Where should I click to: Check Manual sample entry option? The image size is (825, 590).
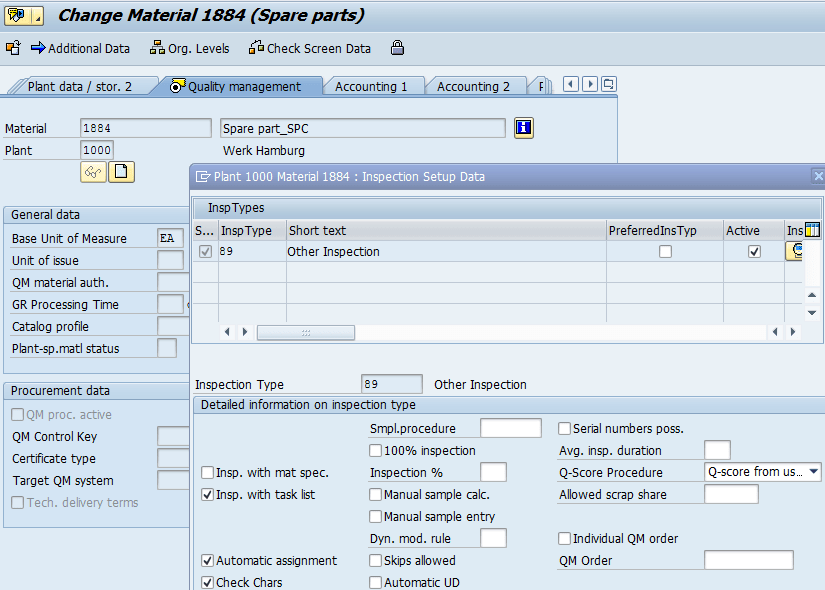376,517
